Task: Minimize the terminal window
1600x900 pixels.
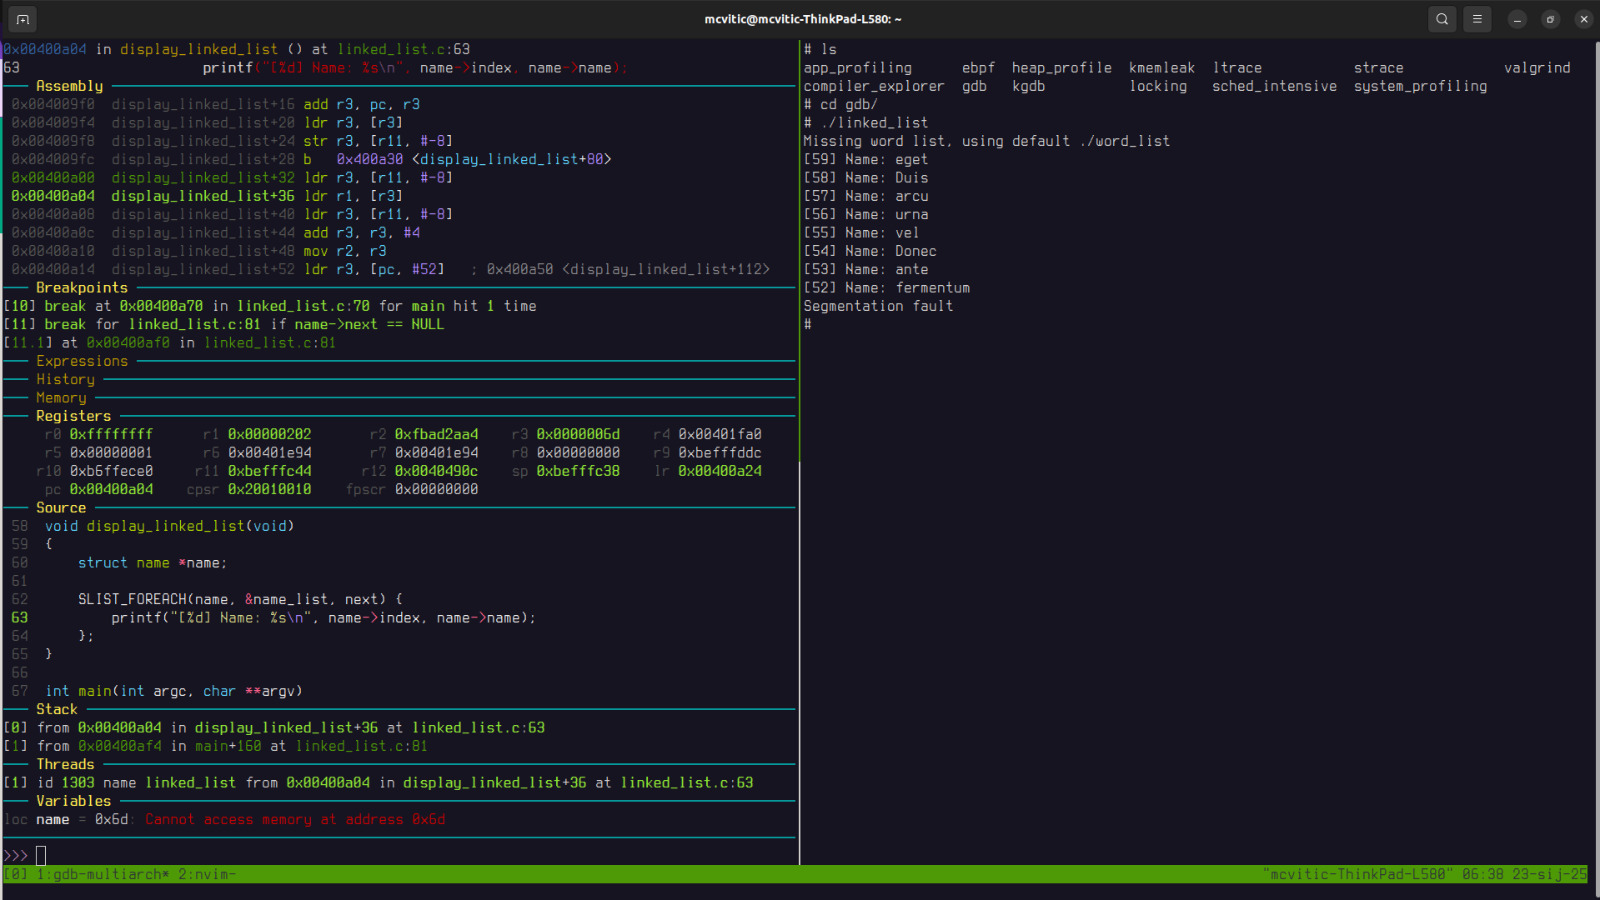Action: coord(1517,19)
